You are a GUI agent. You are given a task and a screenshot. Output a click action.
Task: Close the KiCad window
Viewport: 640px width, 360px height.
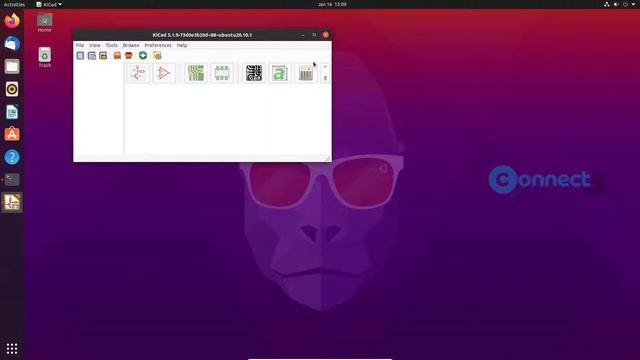pos(325,35)
